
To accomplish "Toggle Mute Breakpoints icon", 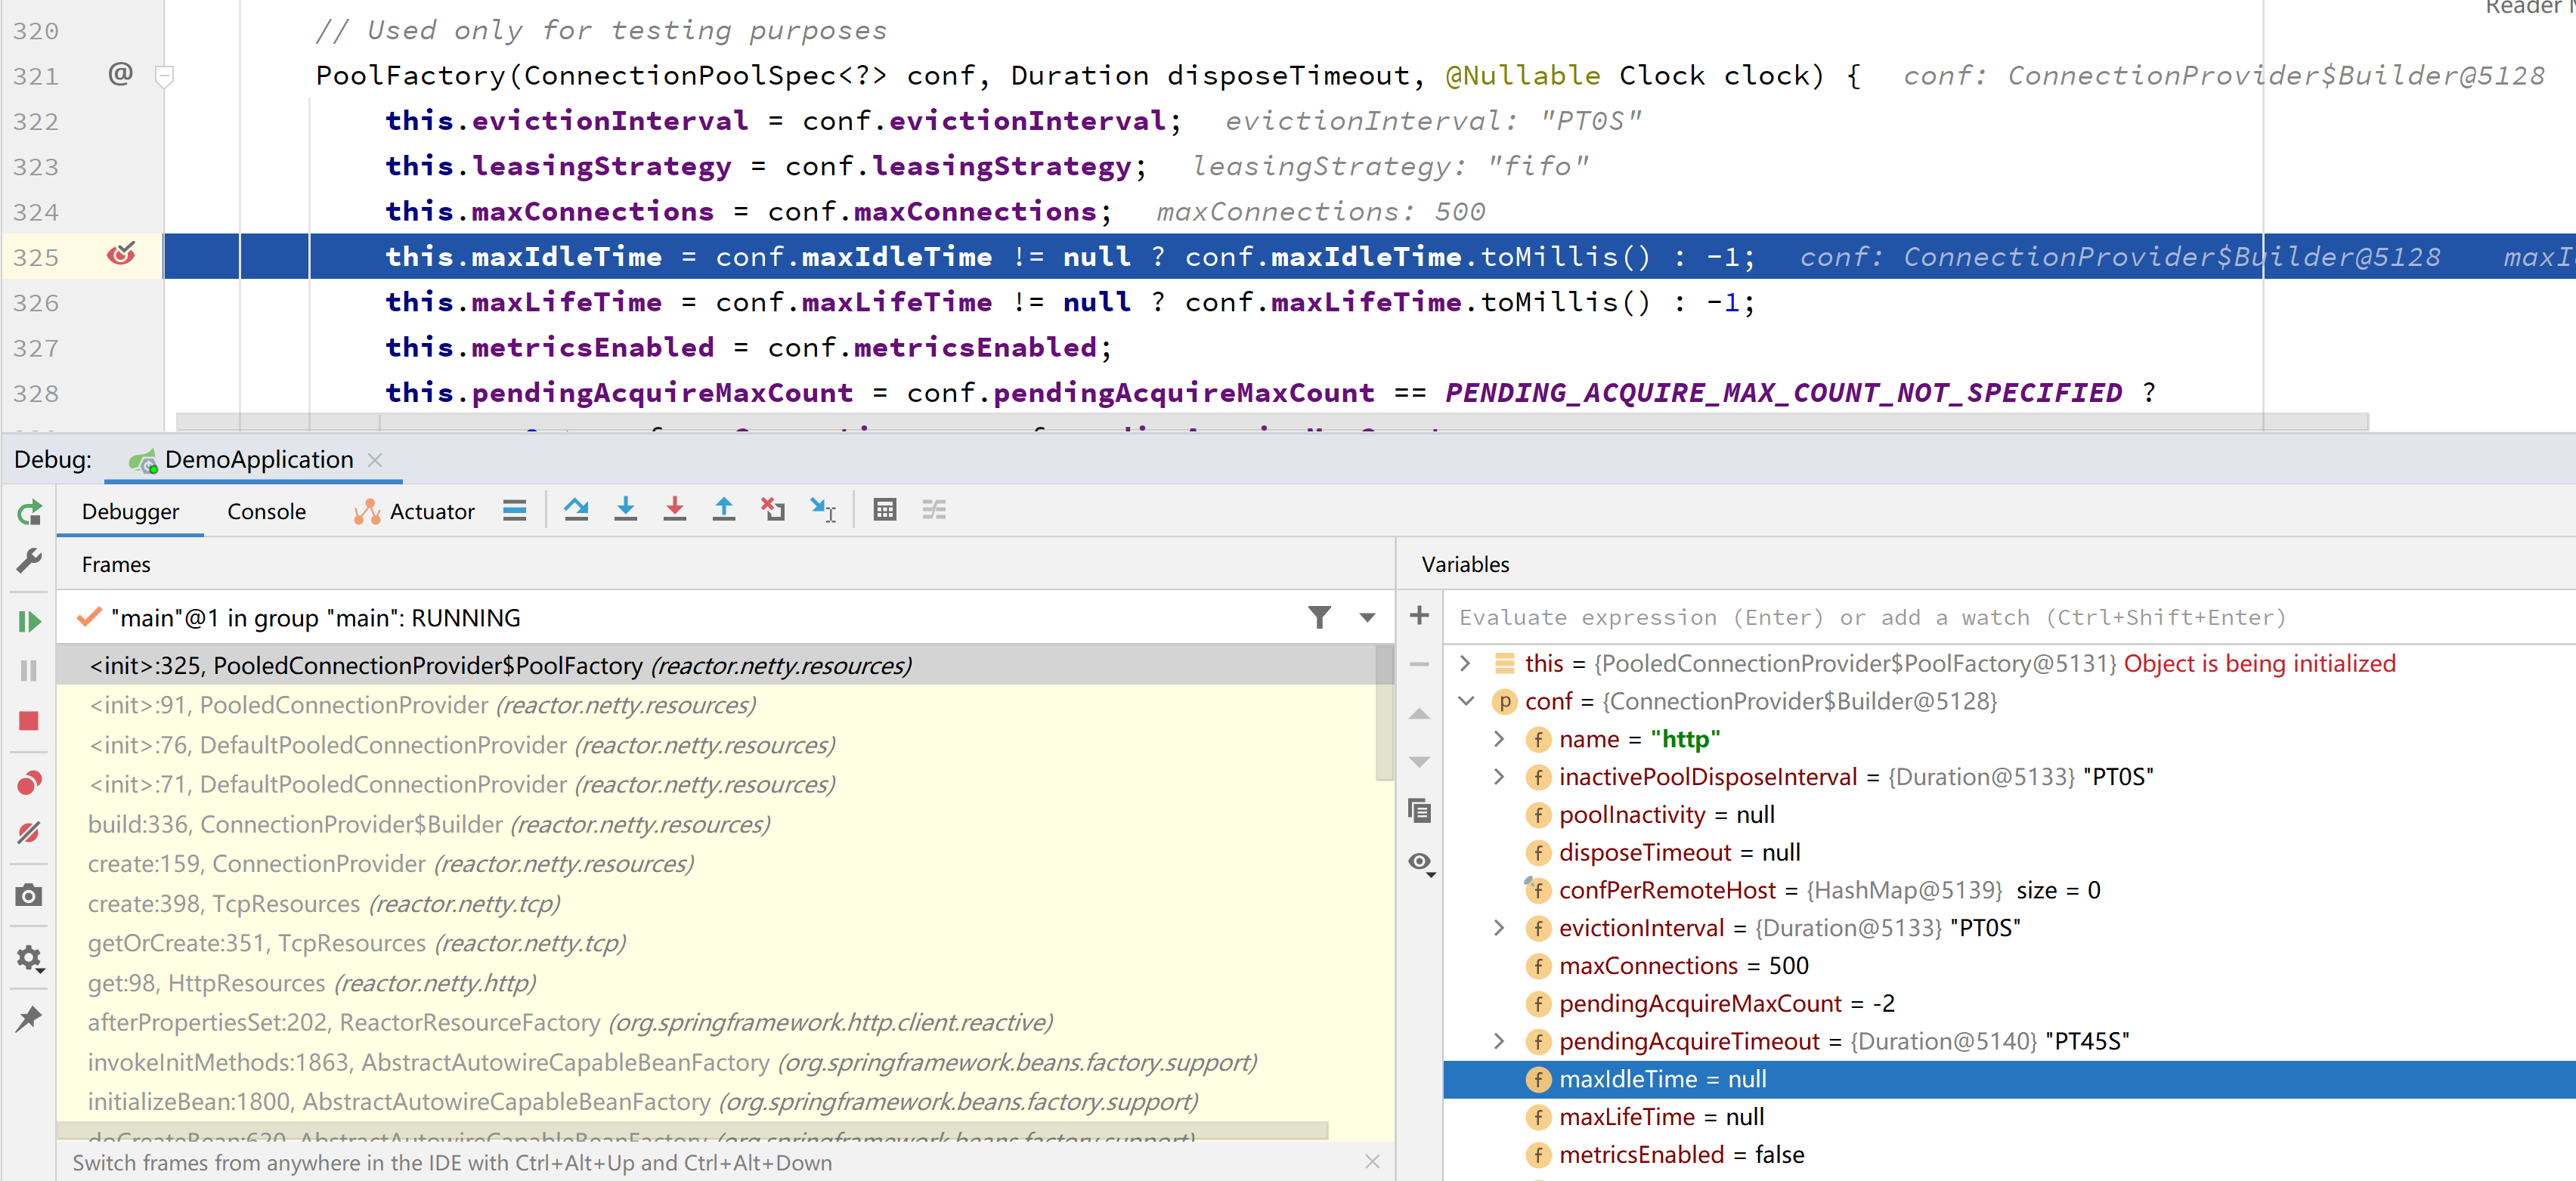I will tap(29, 832).
